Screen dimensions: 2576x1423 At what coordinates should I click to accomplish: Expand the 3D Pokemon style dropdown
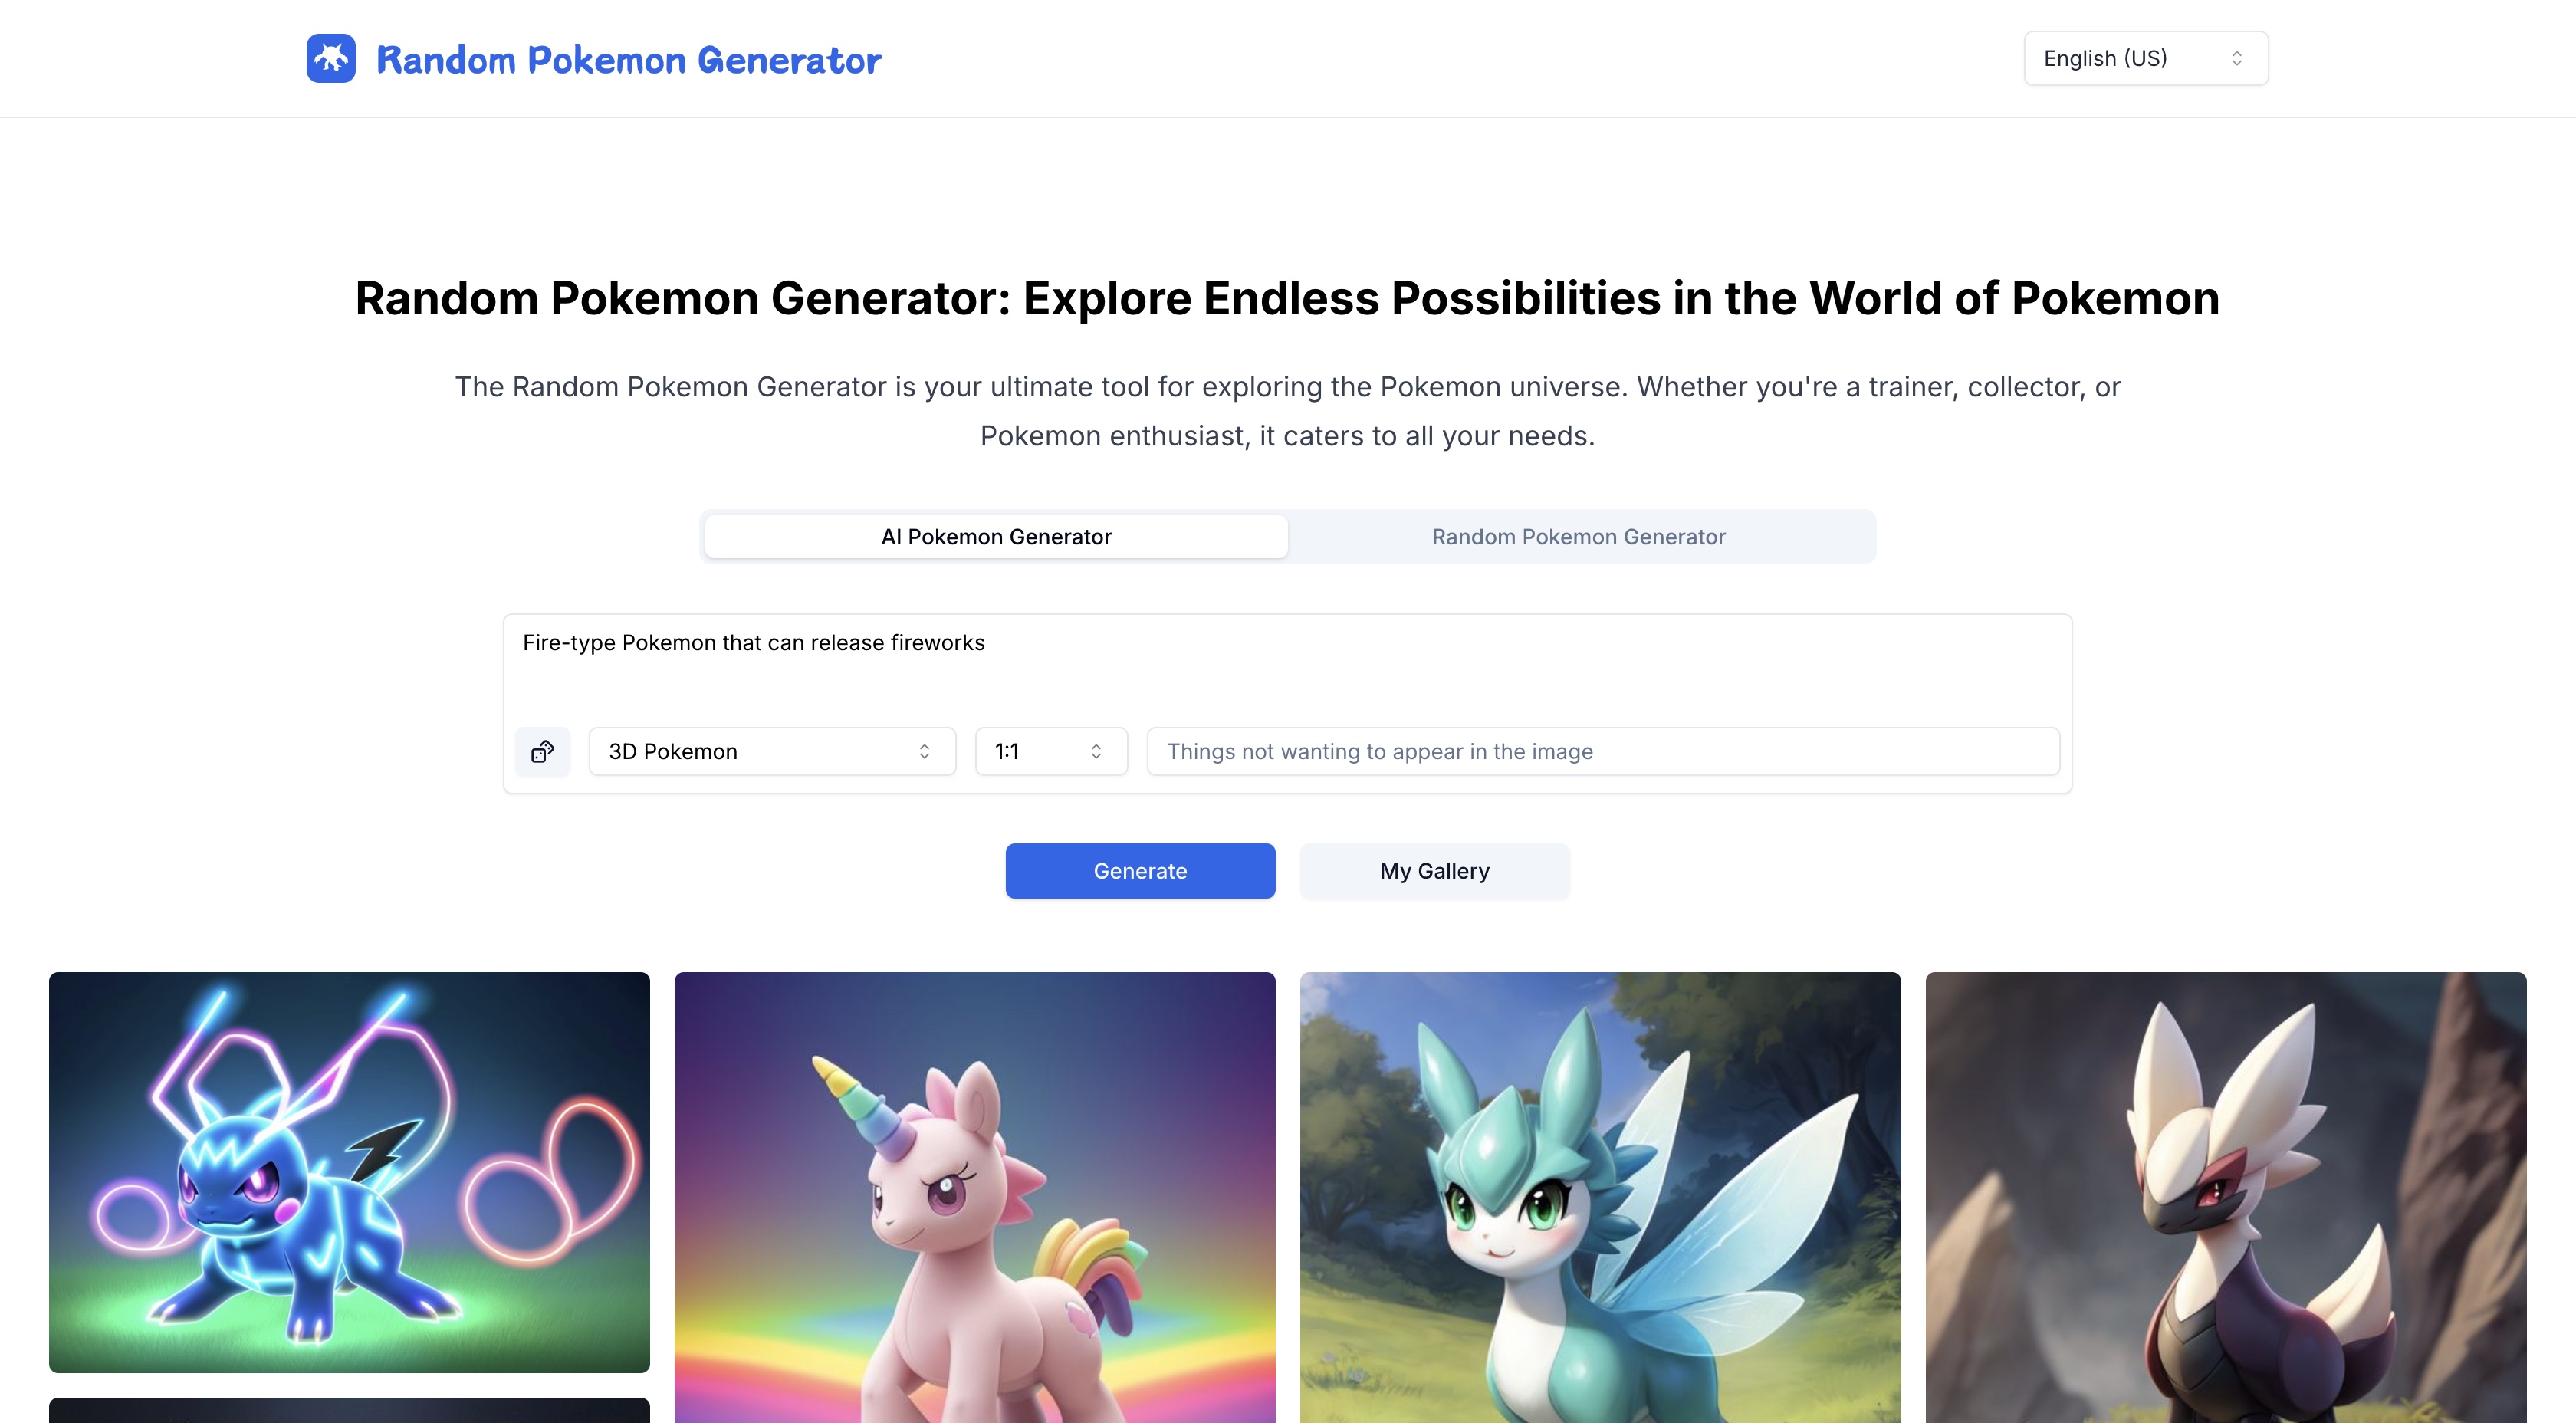[x=771, y=751]
